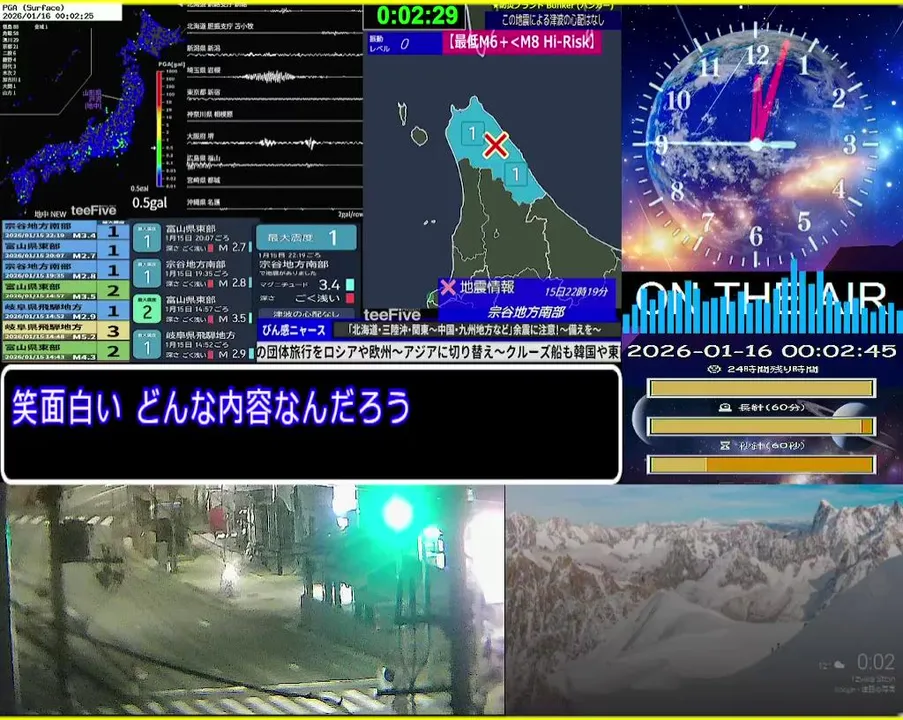This screenshot has height=720, width=903.
Task: Click intensity 1 badge of 19:35 宗谷地方南部 card
Action: point(147,274)
